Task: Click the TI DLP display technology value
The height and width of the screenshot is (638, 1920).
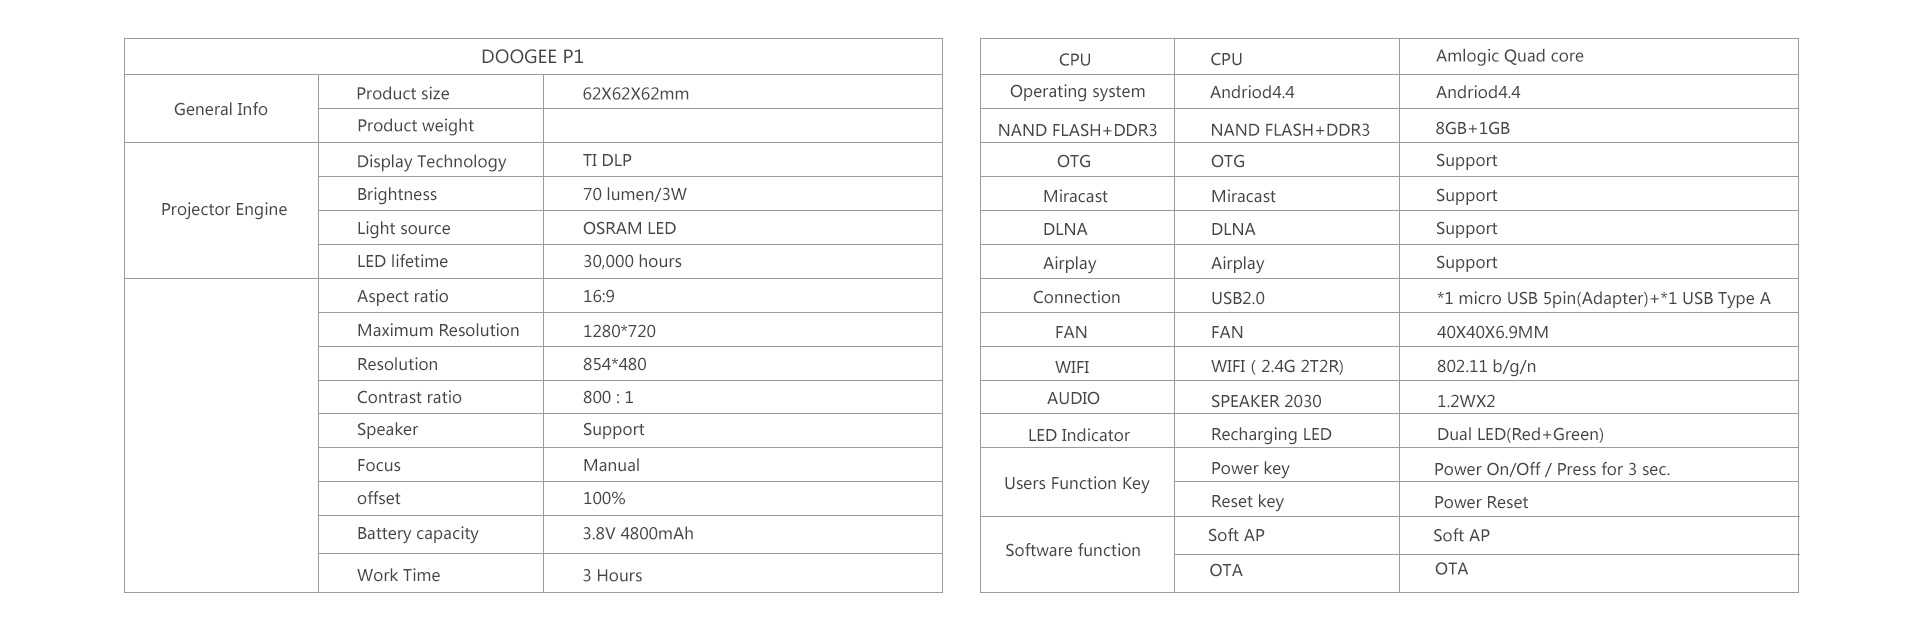Action: pyautogui.click(x=607, y=160)
